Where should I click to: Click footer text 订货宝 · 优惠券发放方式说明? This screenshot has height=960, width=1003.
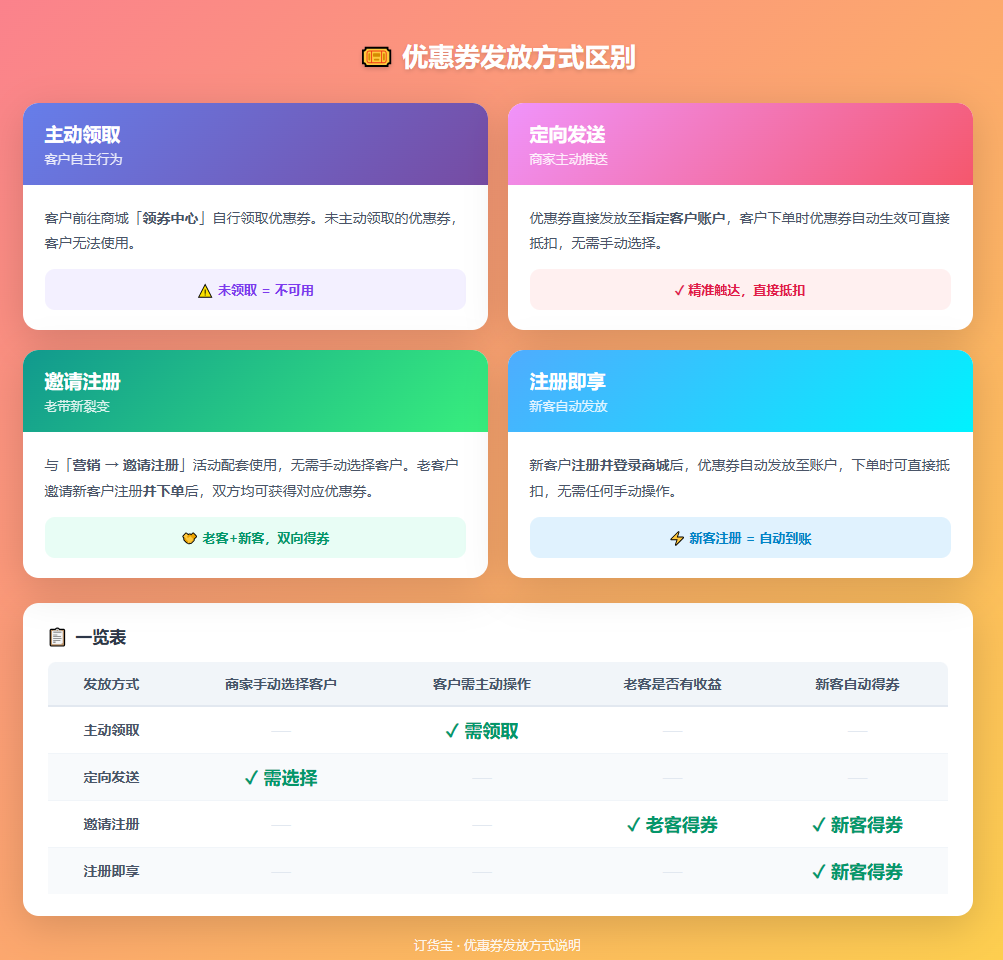coord(497,945)
